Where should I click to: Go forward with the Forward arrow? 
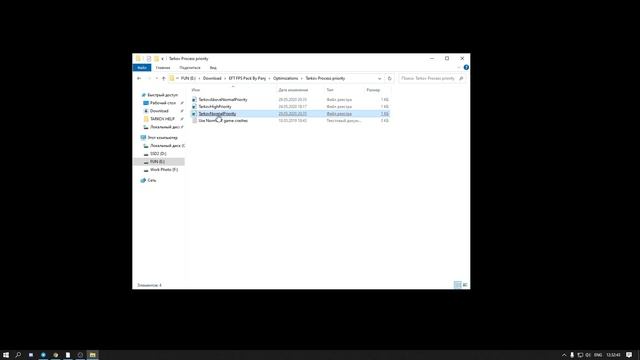point(149,78)
